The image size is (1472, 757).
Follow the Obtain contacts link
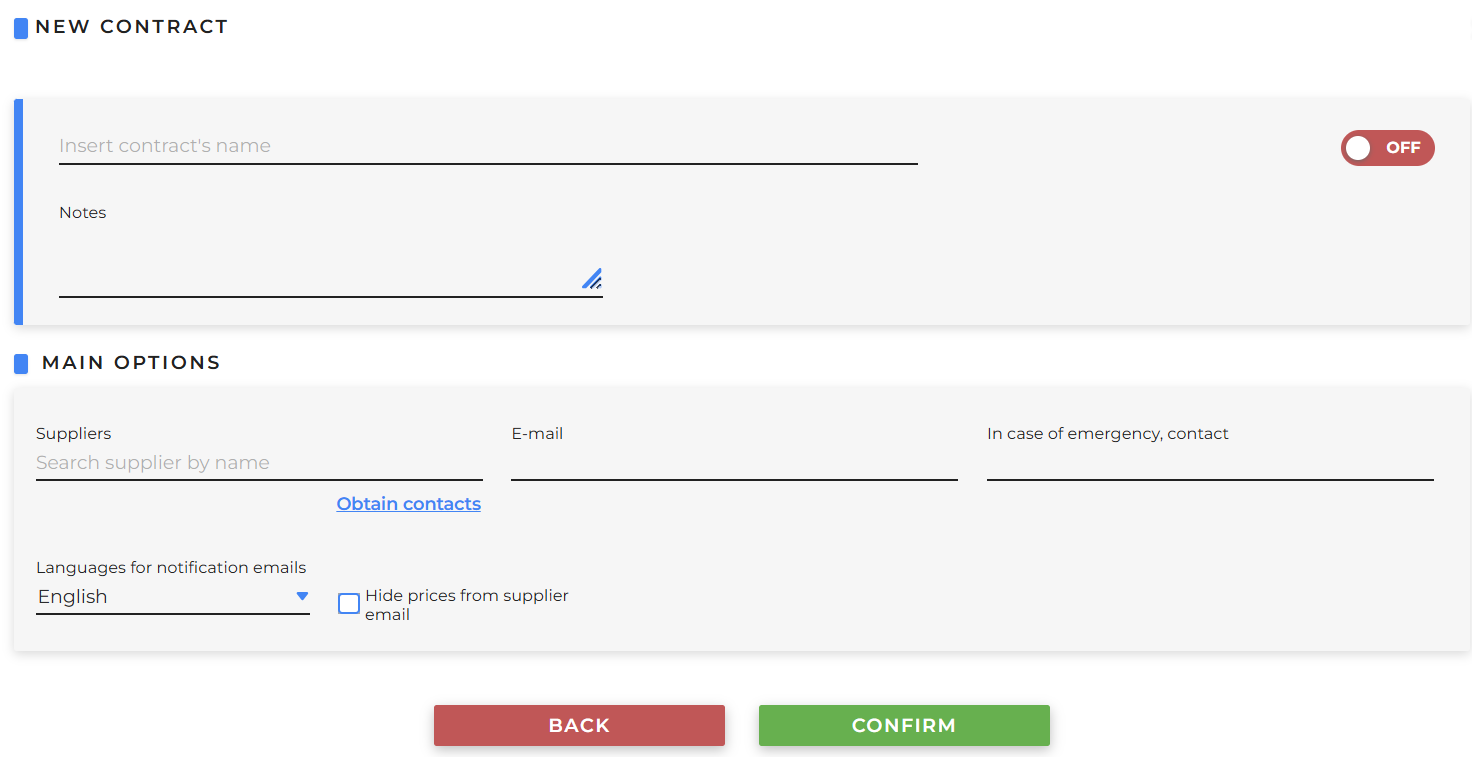click(x=408, y=504)
